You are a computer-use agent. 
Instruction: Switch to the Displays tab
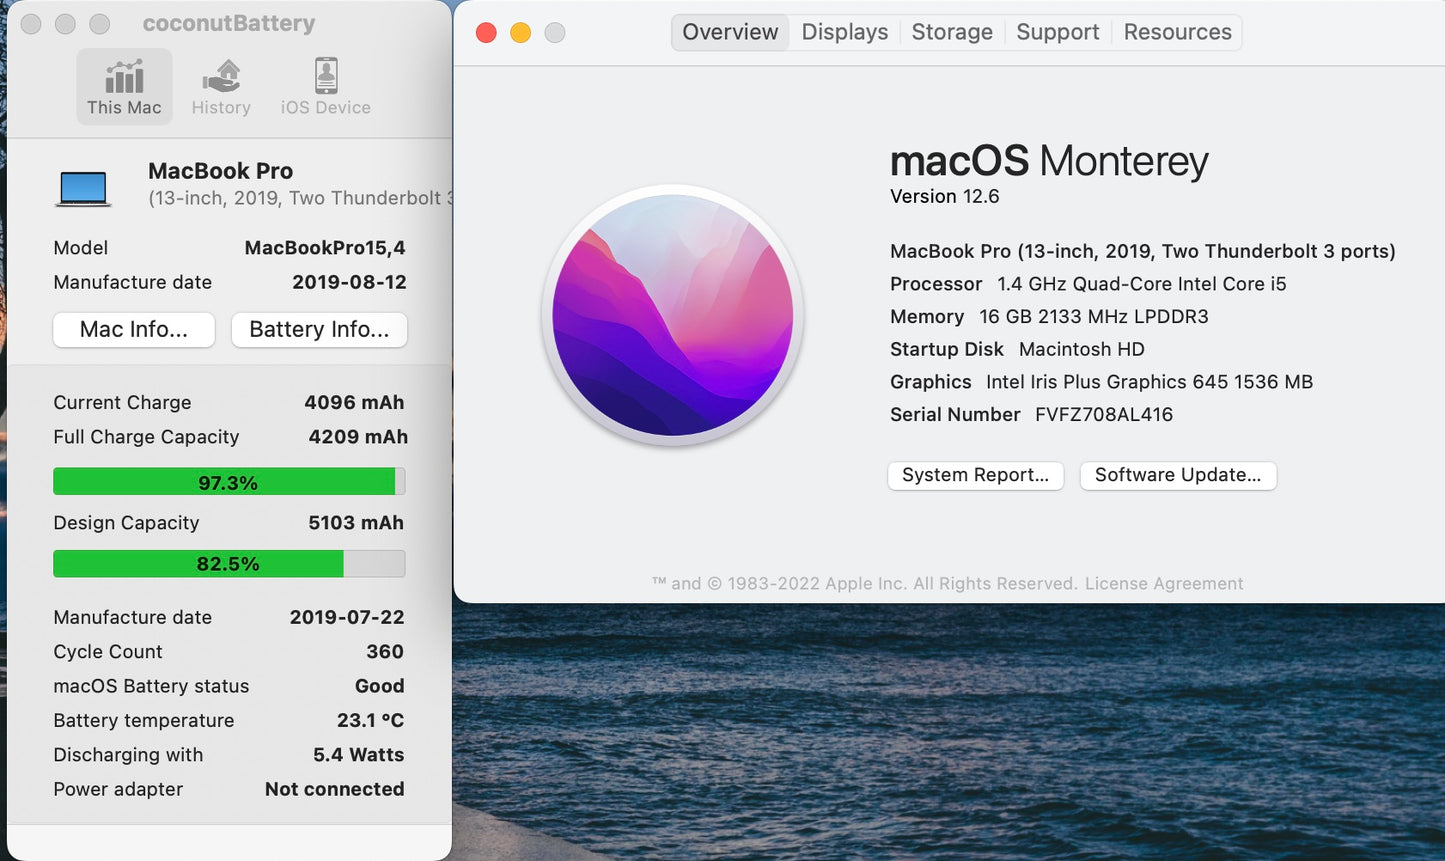[843, 31]
